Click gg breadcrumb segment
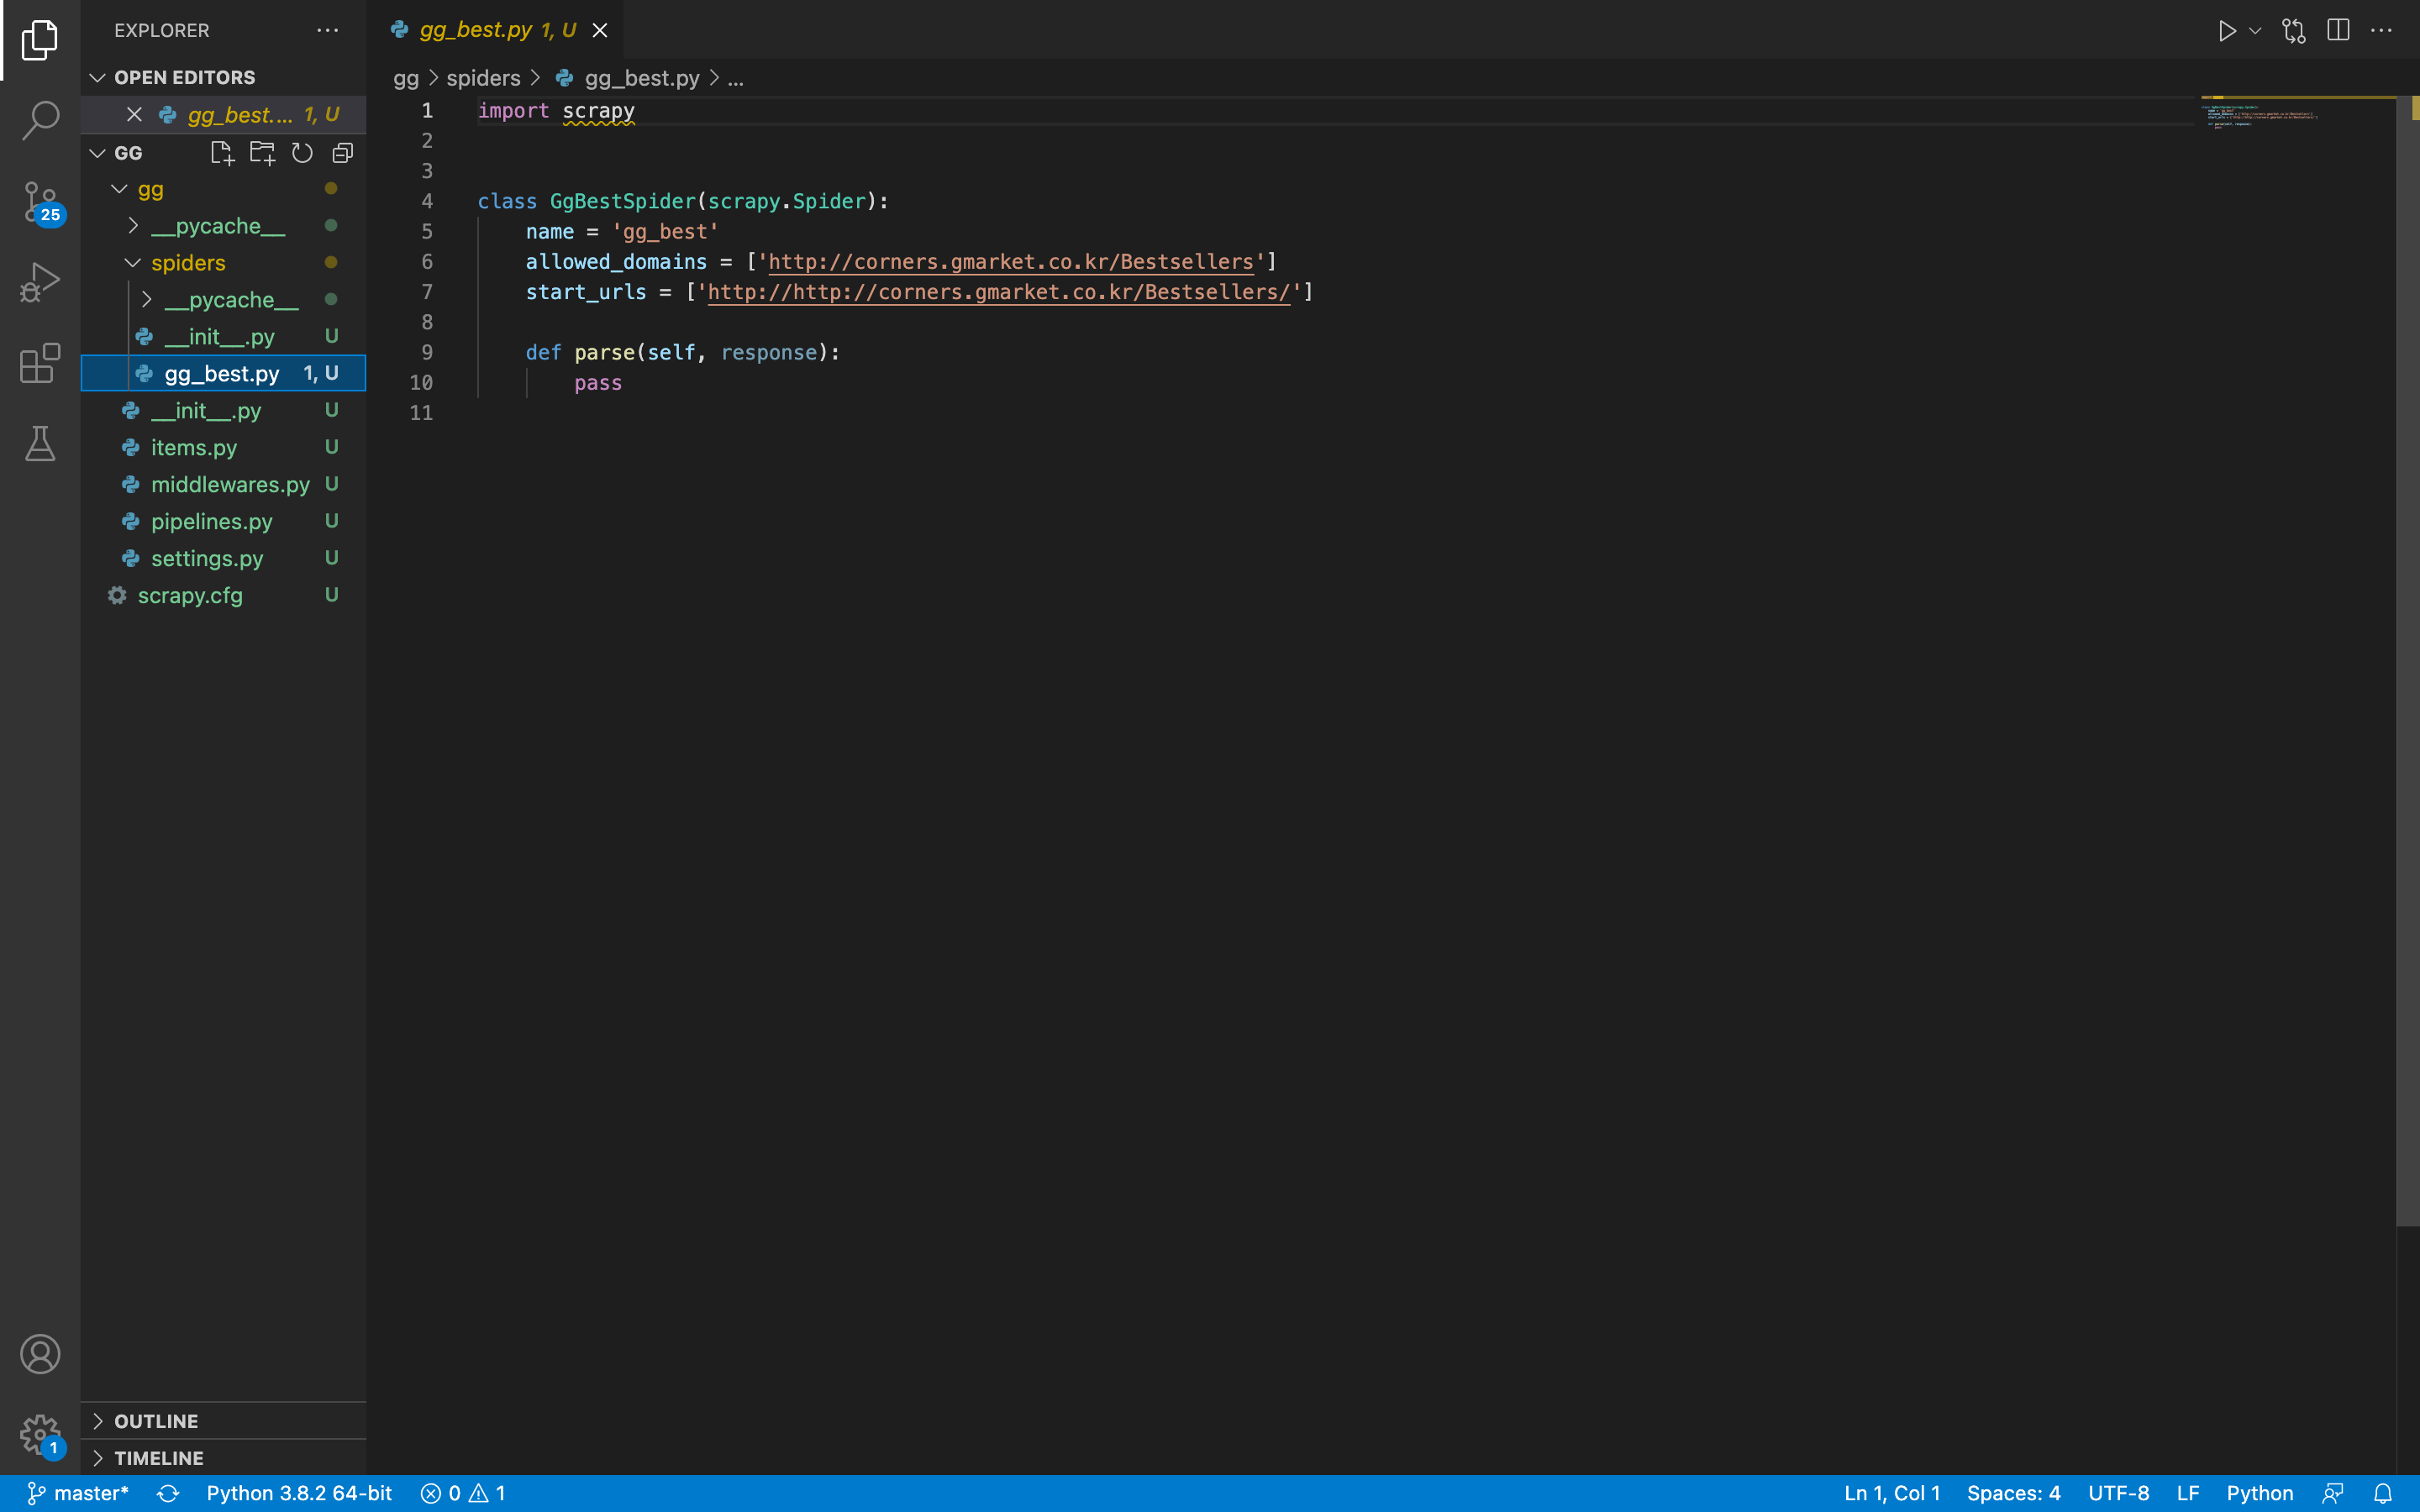The width and height of the screenshot is (2420, 1512). (406, 78)
